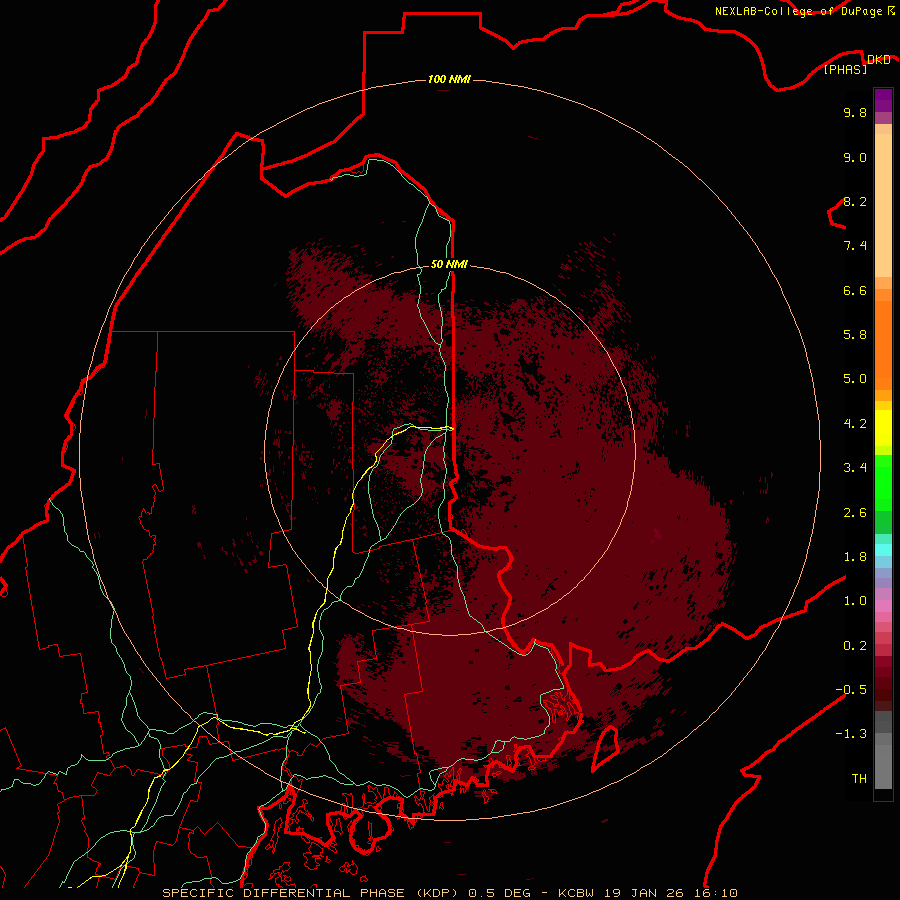Click the 3.4 scale label
900x900 pixels.
pos(855,468)
